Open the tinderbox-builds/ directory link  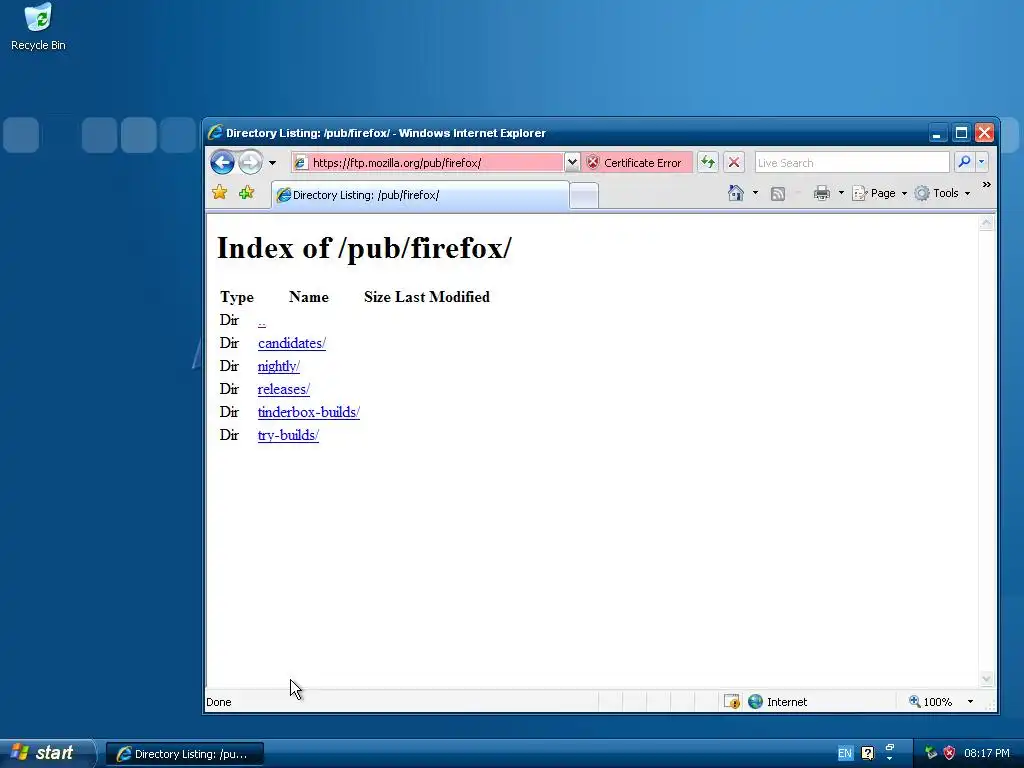[x=309, y=412]
